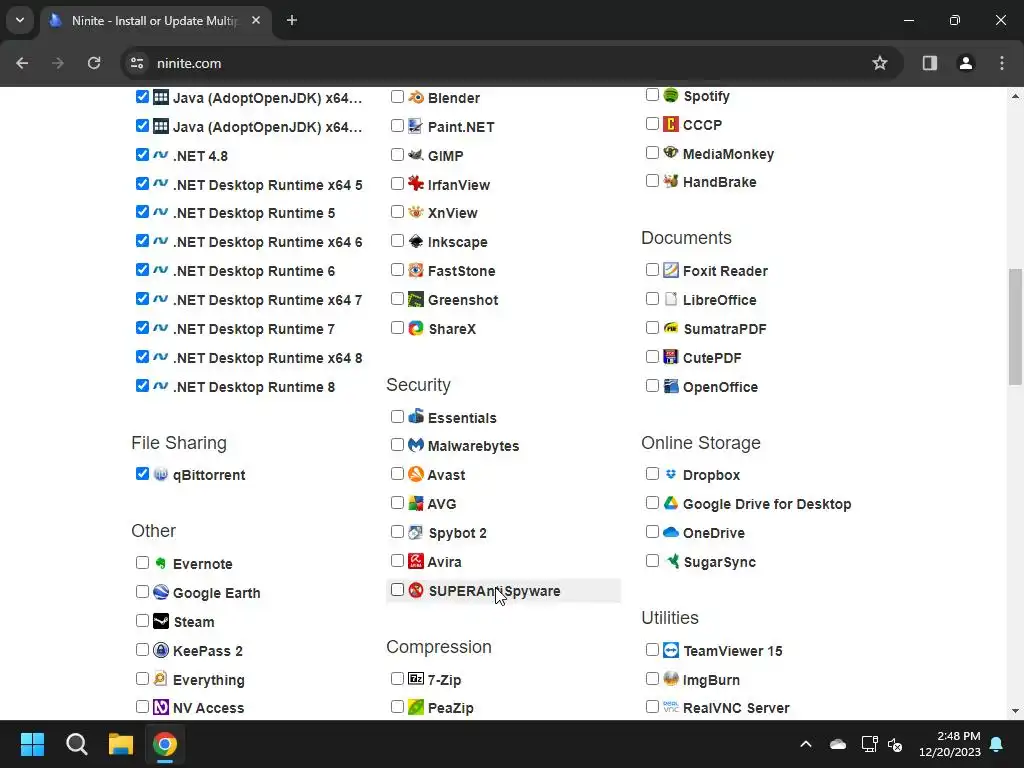
Task: Click the Everything label text
Action: pyautogui.click(x=208, y=680)
